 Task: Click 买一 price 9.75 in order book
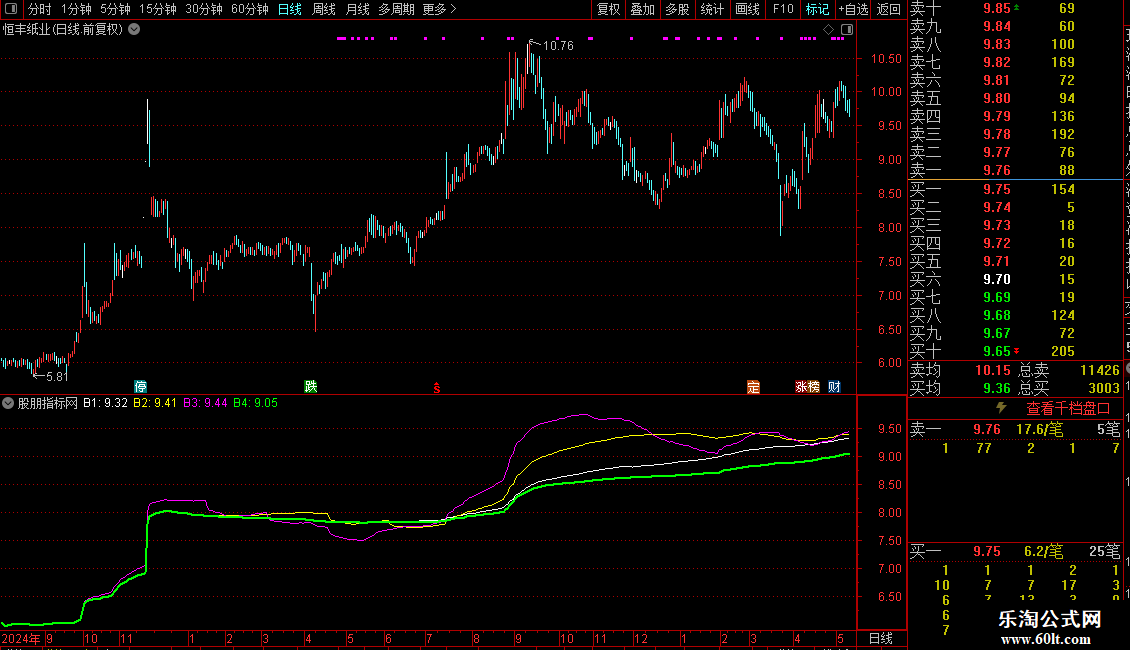pos(997,189)
